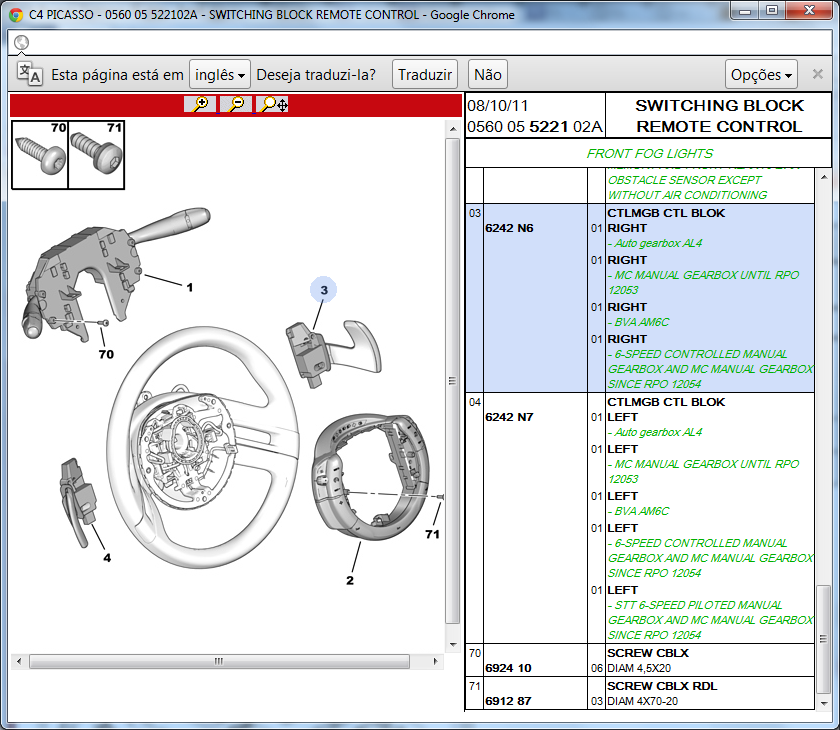Click row number 04 in parts list
Image resolution: width=840 pixels, height=730 pixels.
[x=475, y=402]
